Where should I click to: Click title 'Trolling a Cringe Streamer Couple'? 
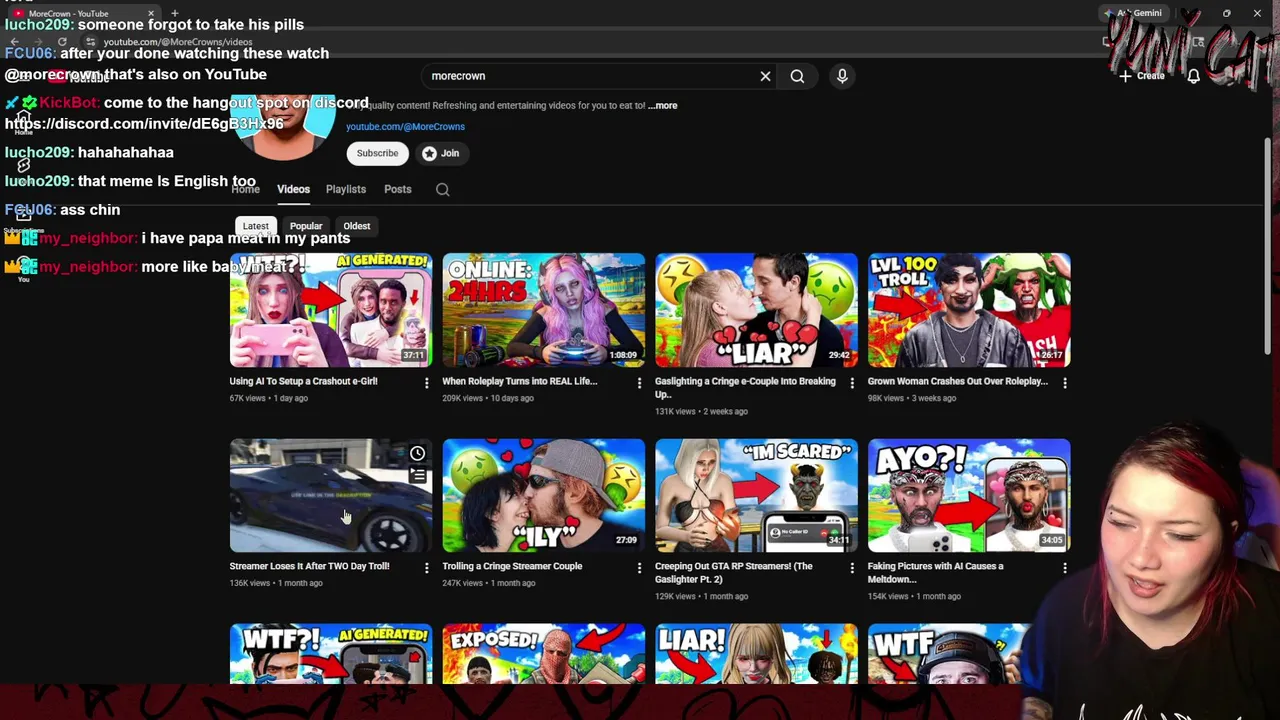(x=512, y=566)
